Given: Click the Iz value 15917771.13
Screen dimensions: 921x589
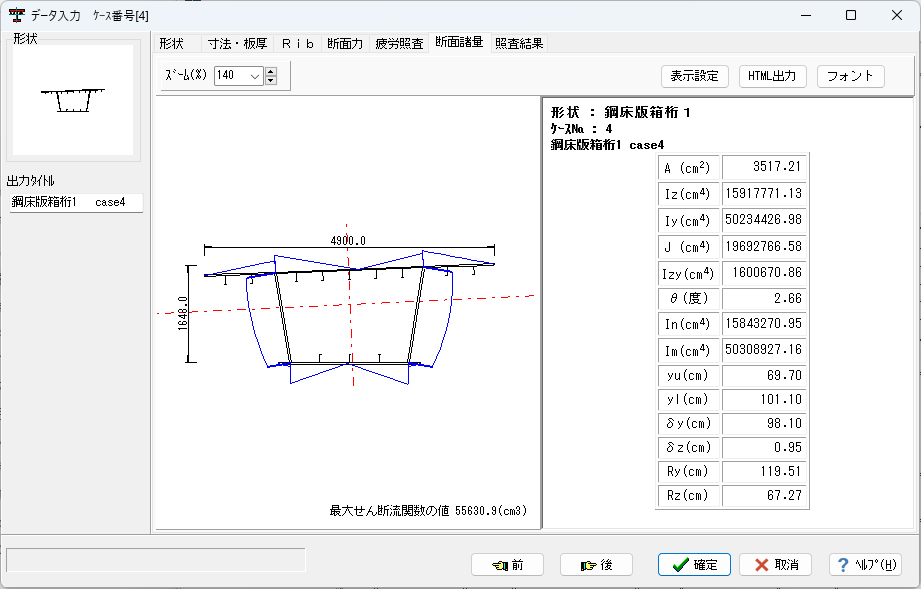Looking at the screenshot, I should point(764,193).
